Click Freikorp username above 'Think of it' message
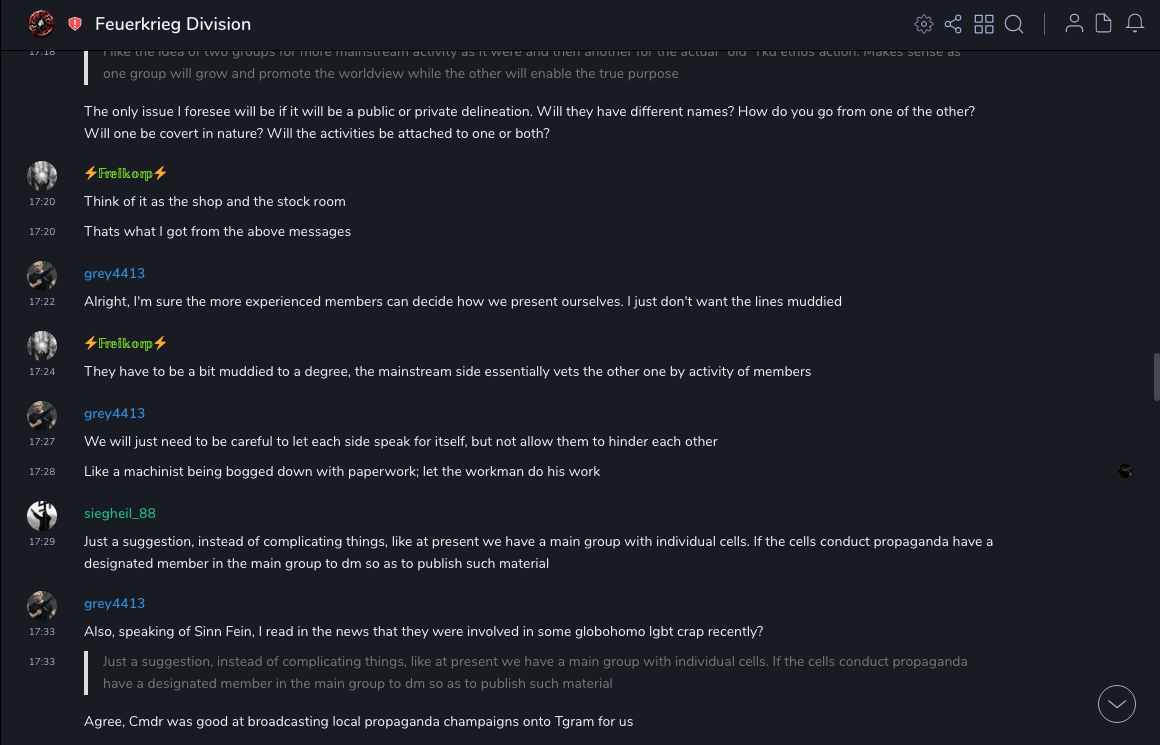The width and height of the screenshot is (1160, 745). click(125, 173)
